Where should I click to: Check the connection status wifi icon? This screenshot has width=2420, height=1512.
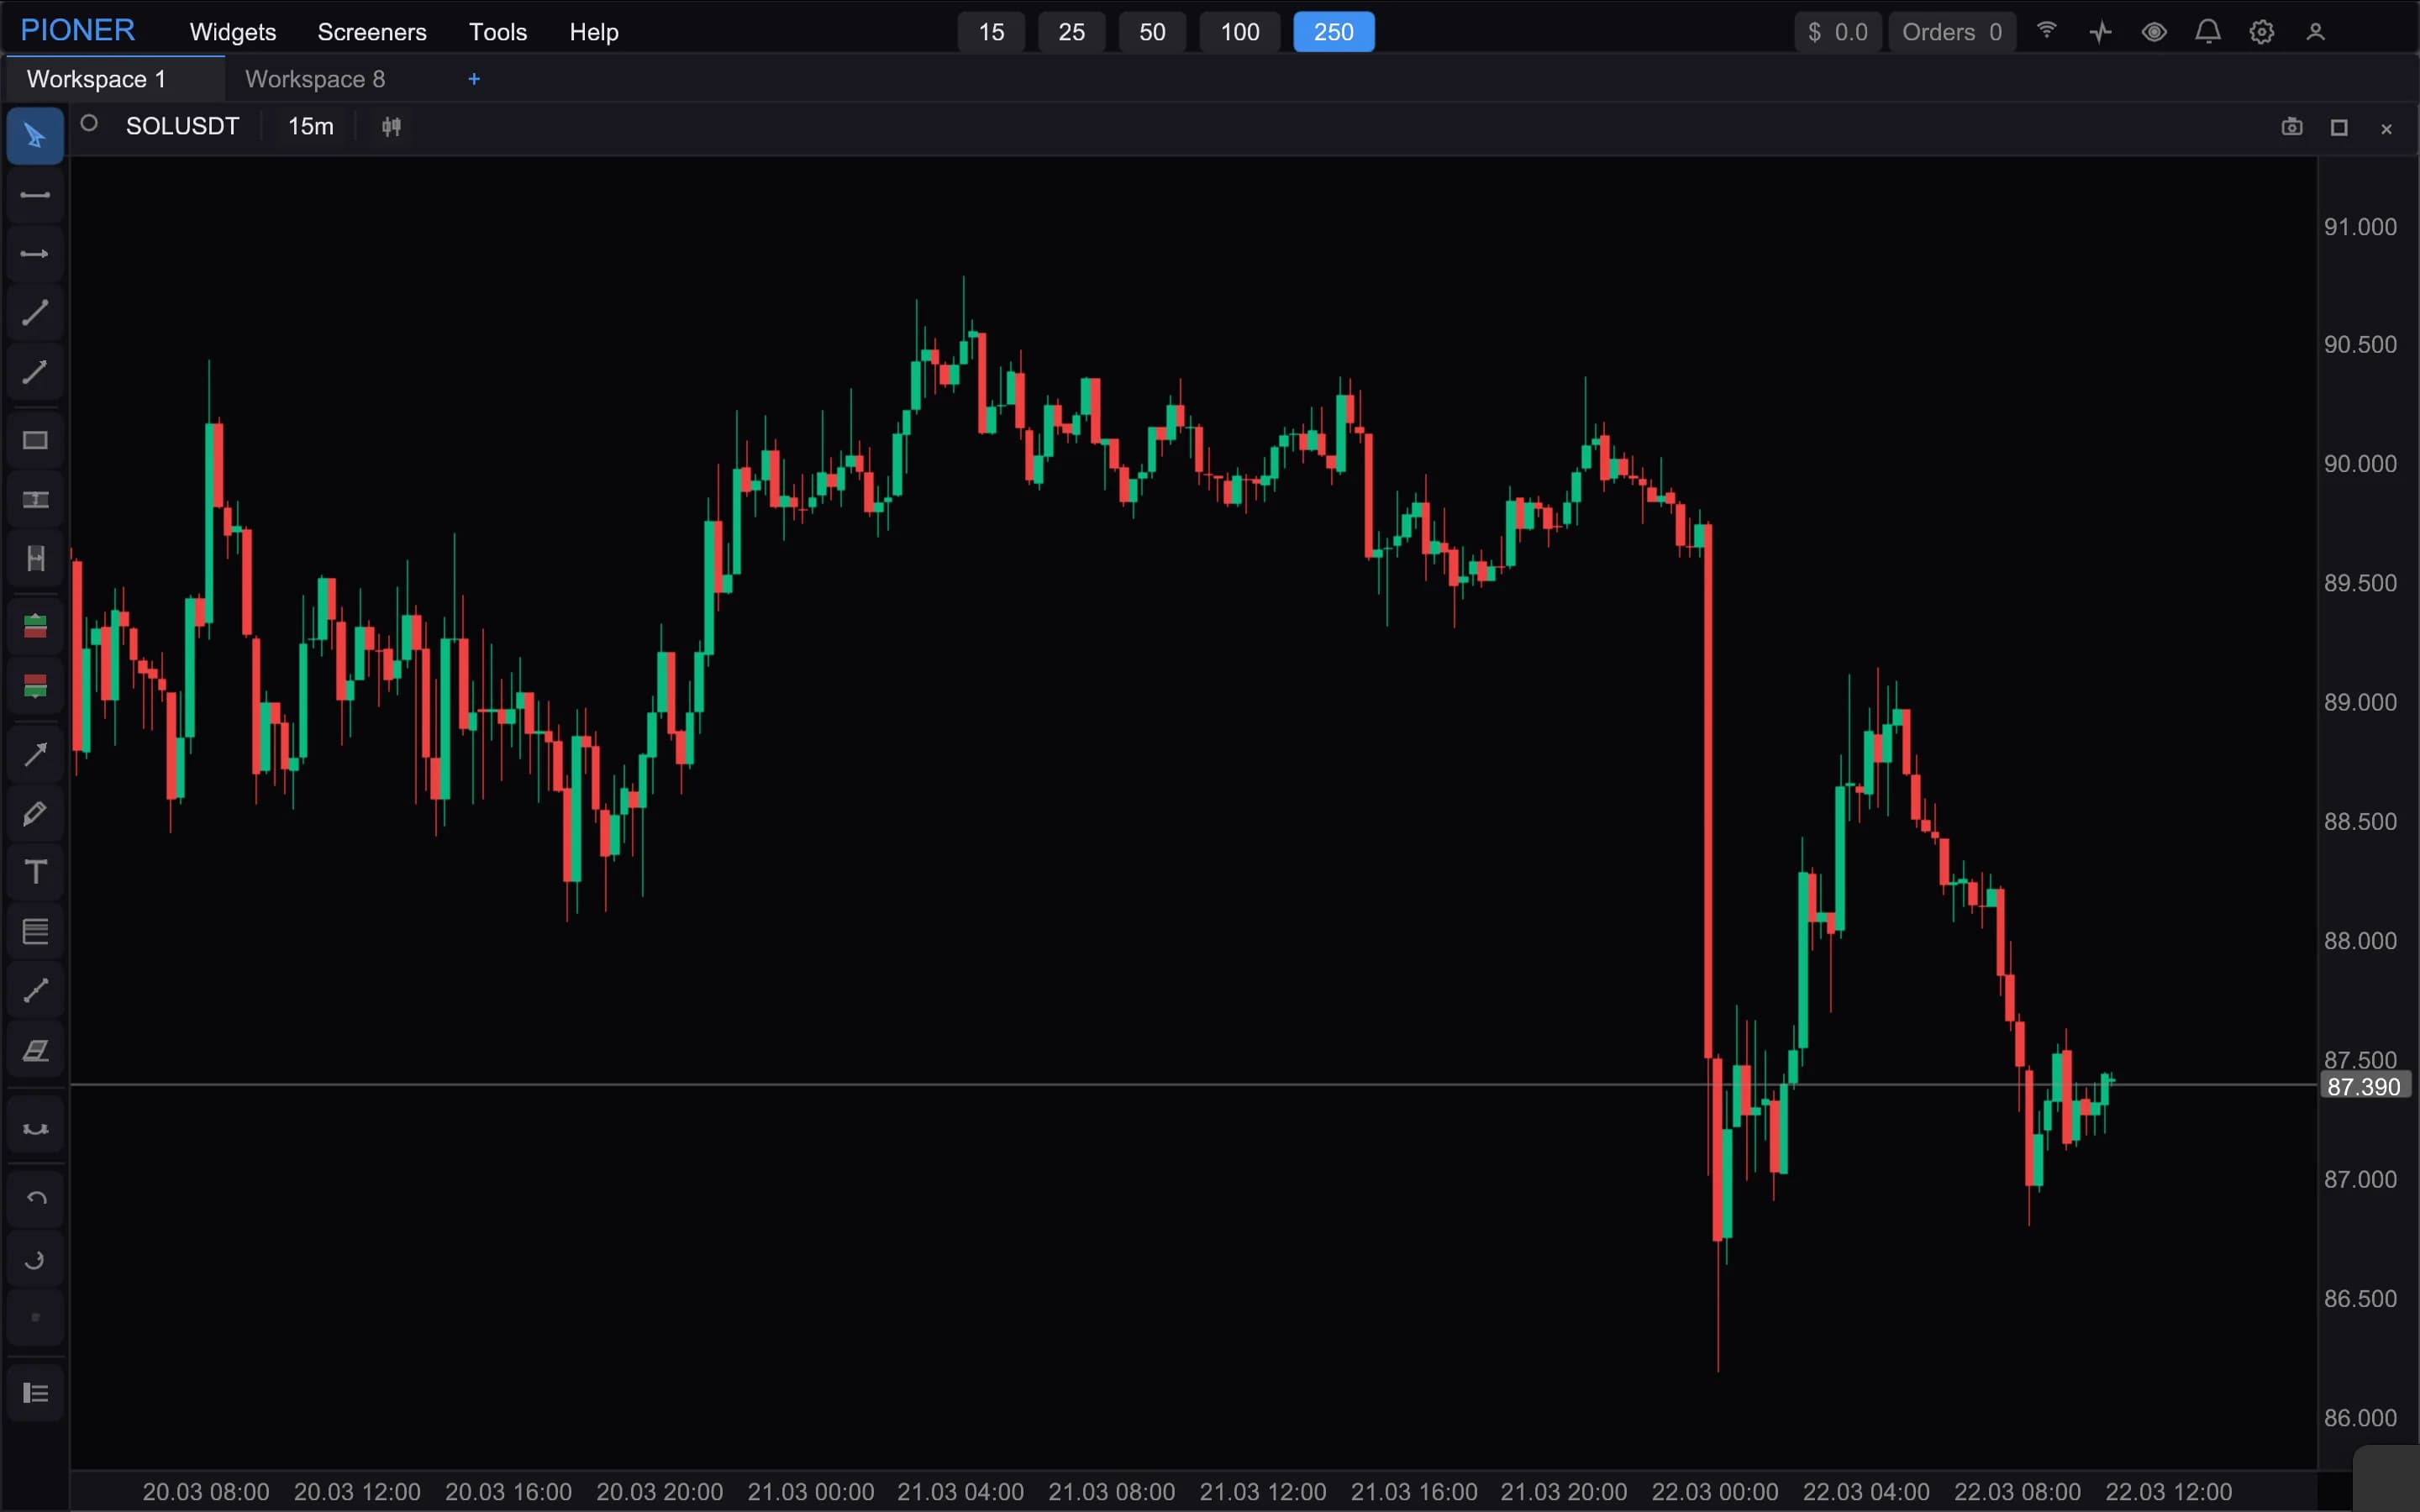click(x=2047, y=31)
